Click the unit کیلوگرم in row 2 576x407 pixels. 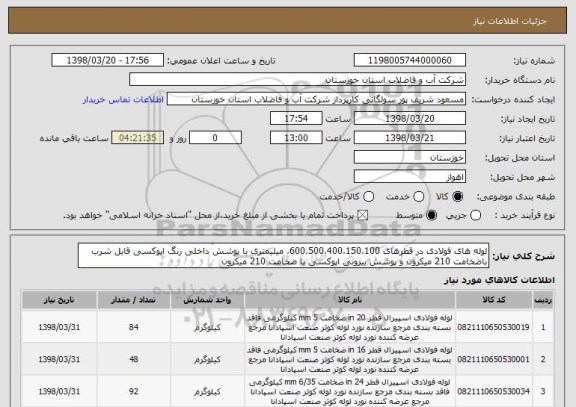207,359
